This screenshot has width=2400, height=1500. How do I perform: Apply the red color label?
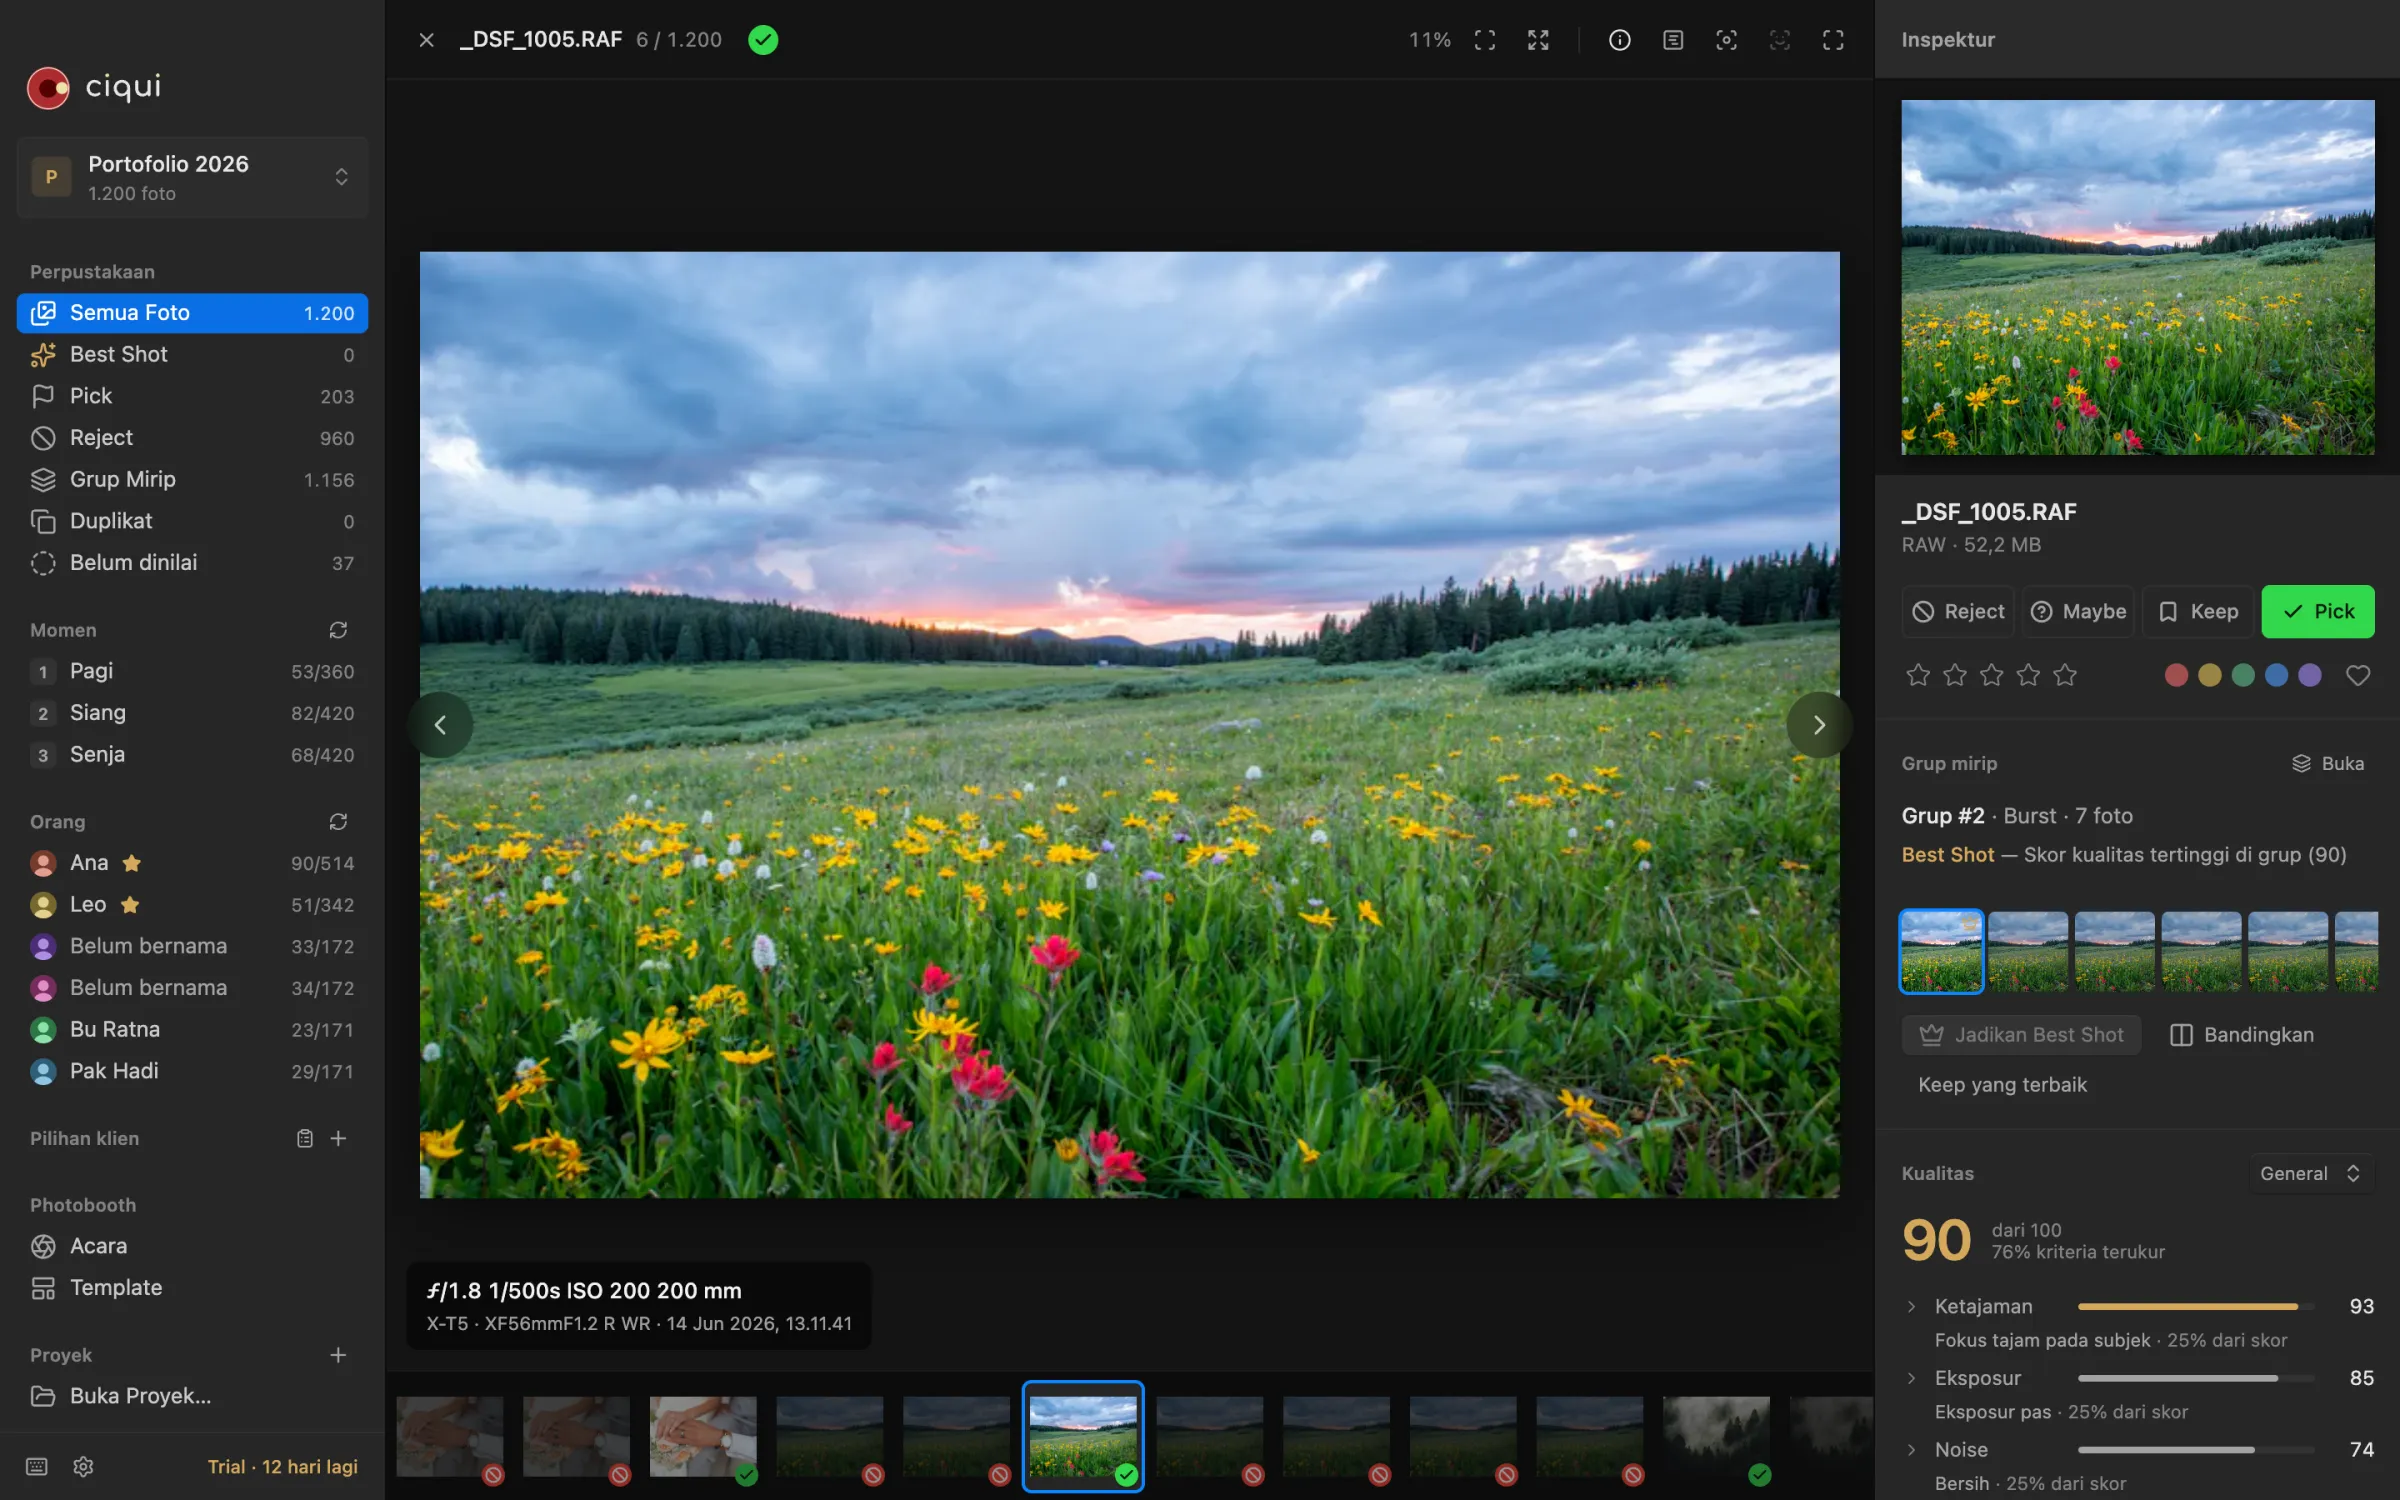[x=2176, y=675]
